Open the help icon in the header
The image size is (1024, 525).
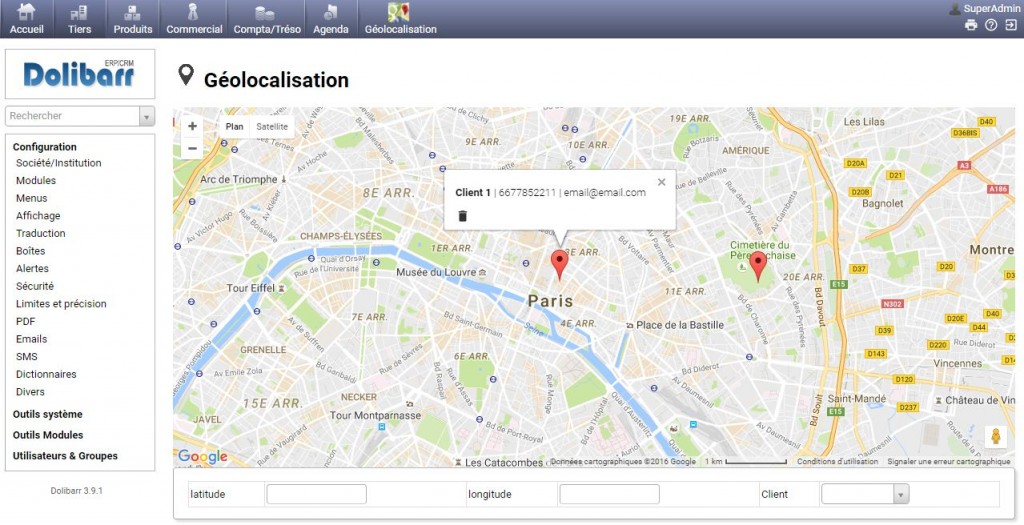[x=991, y=25]
